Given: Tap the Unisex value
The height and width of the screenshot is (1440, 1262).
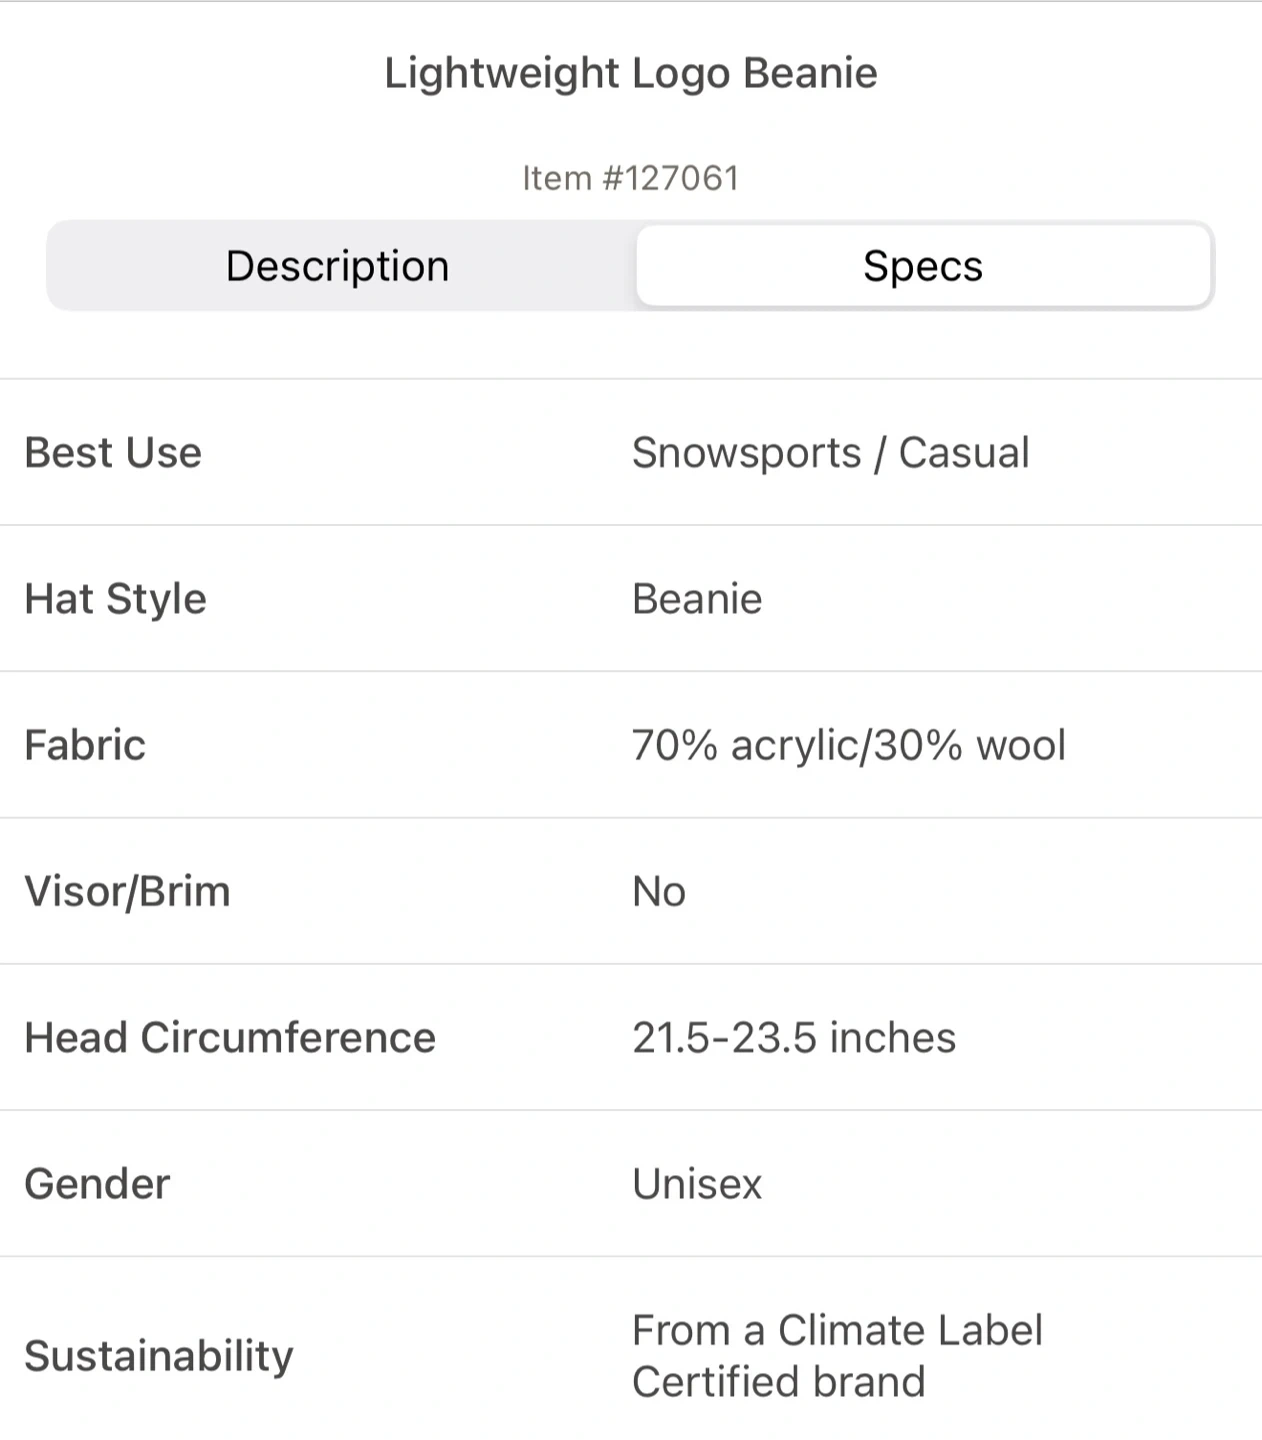Looking at the screenshot, I should click(x=697, y=1184).
